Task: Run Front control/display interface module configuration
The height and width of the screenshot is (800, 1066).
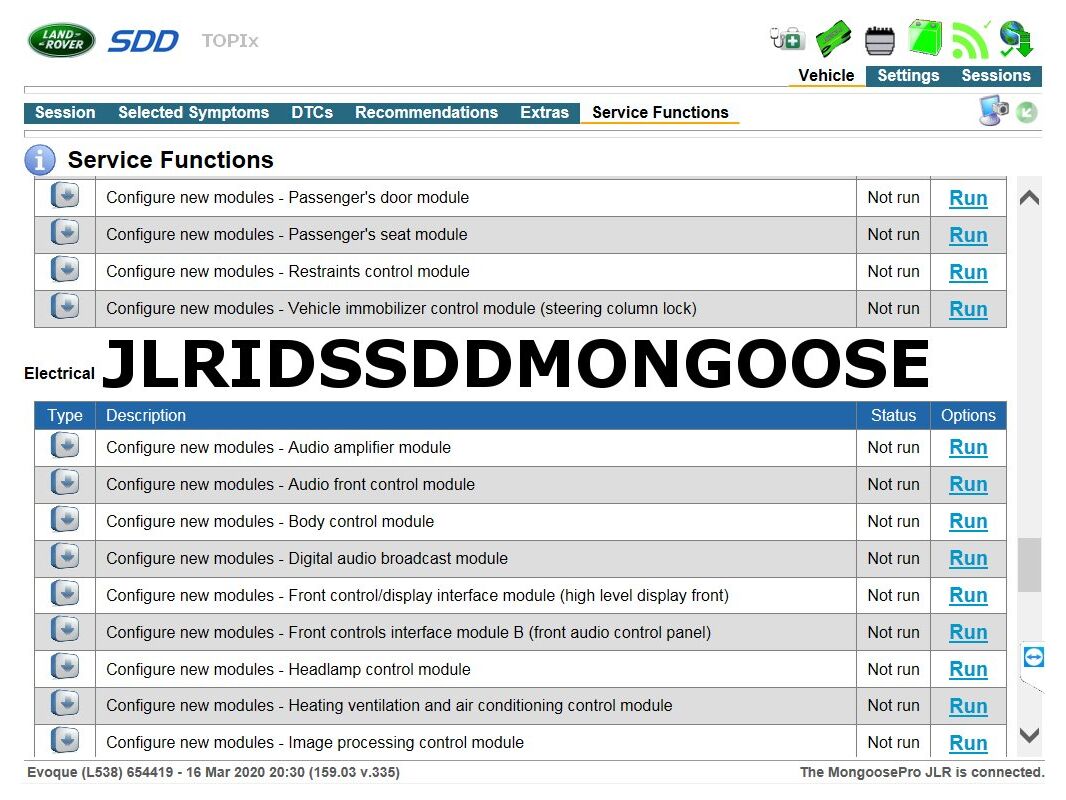Action: (x=967, y=595)
